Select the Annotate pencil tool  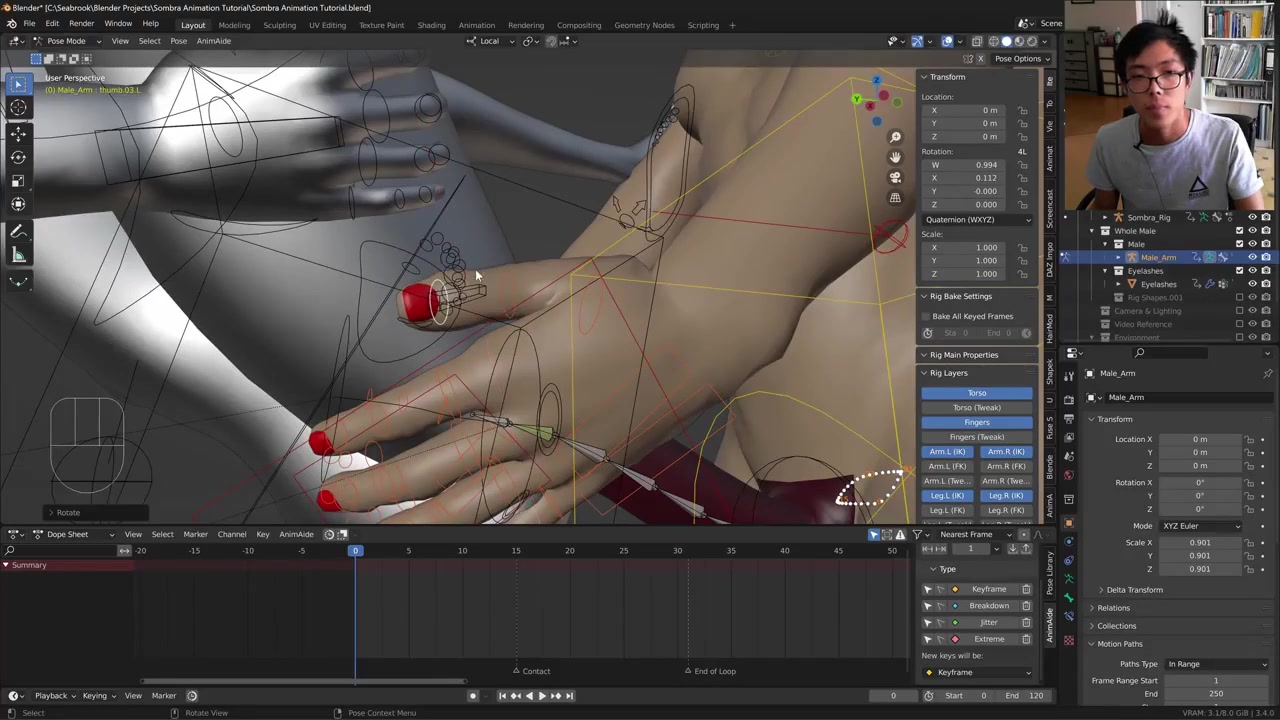(x=18, y=231)
